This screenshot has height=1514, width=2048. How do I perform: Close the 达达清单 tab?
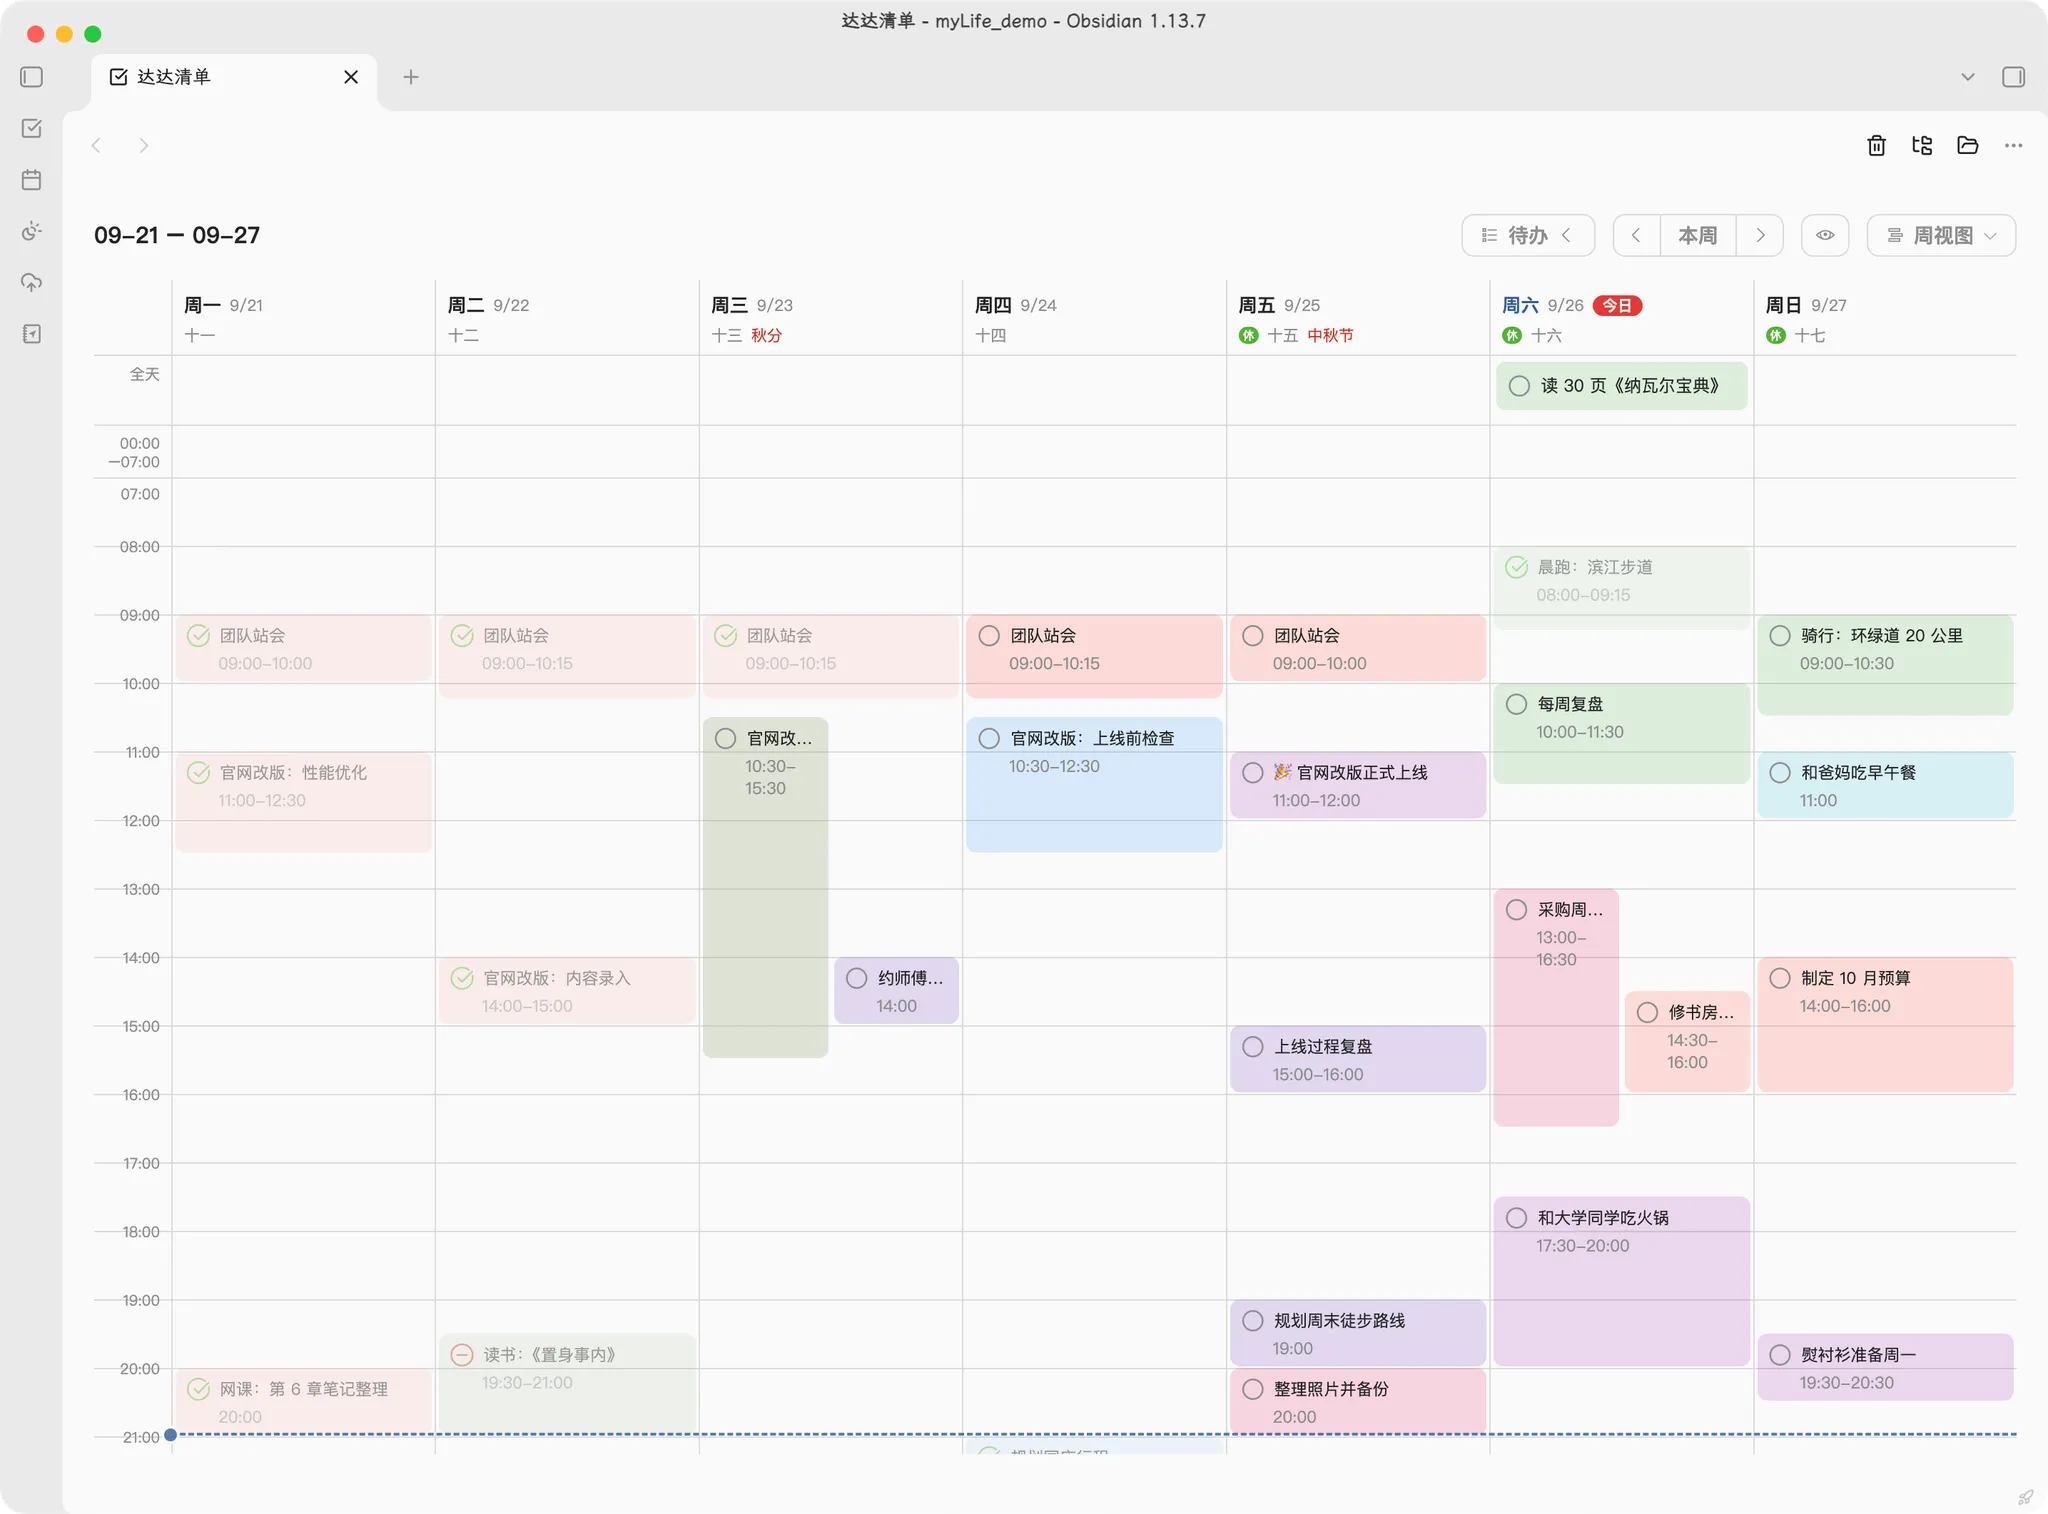[x=351, y=77]
